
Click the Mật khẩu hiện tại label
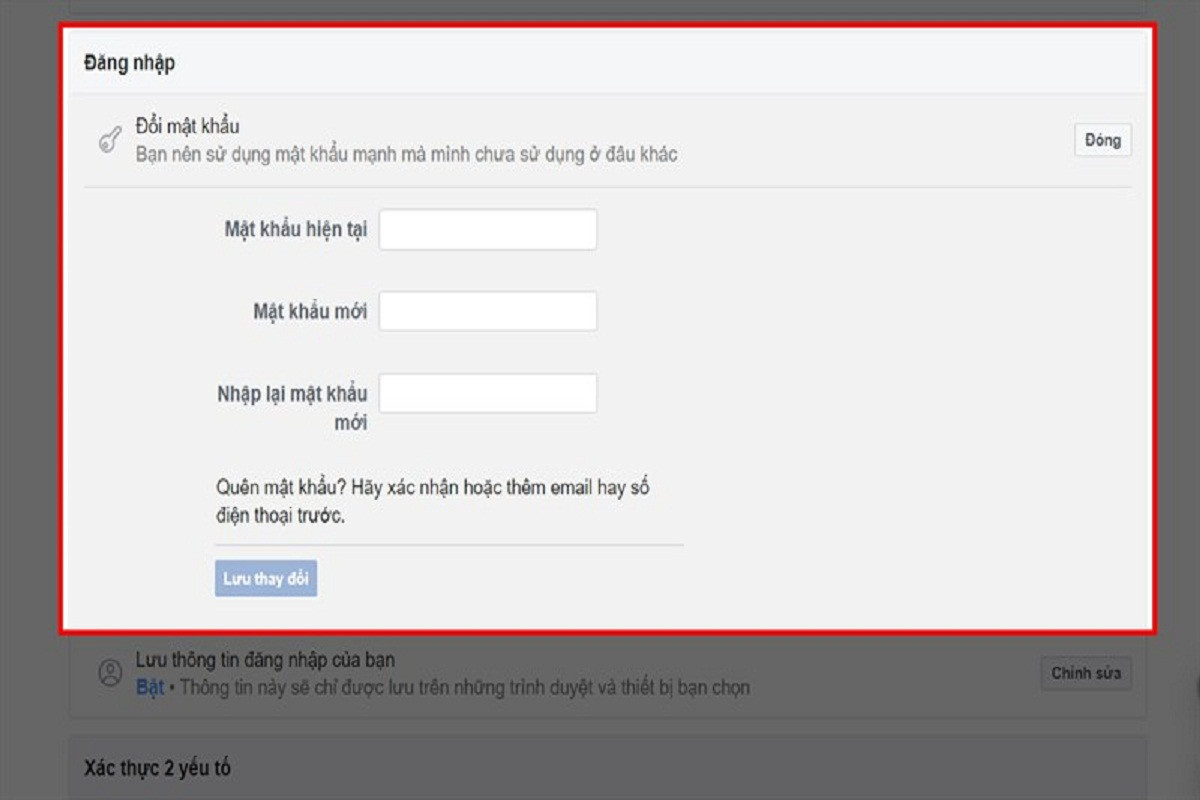[296, 229]
